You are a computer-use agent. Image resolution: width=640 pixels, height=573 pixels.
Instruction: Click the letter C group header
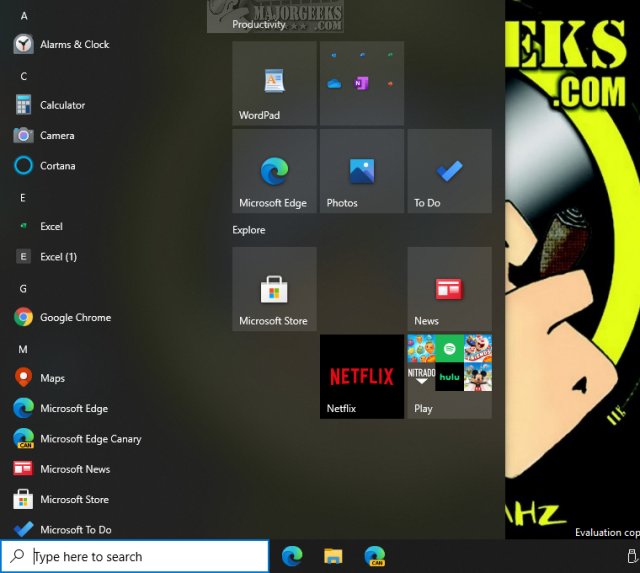(24, 76)
